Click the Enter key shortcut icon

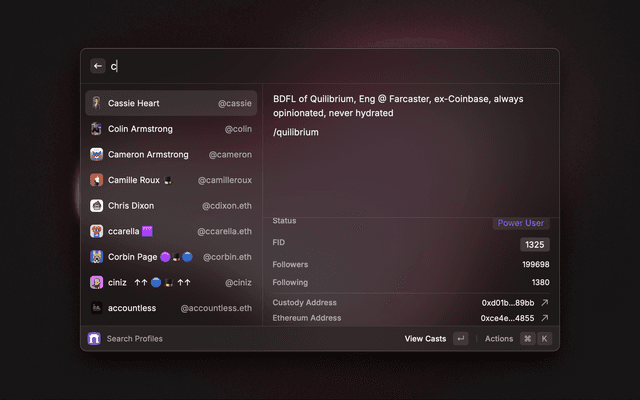point(460,339)
